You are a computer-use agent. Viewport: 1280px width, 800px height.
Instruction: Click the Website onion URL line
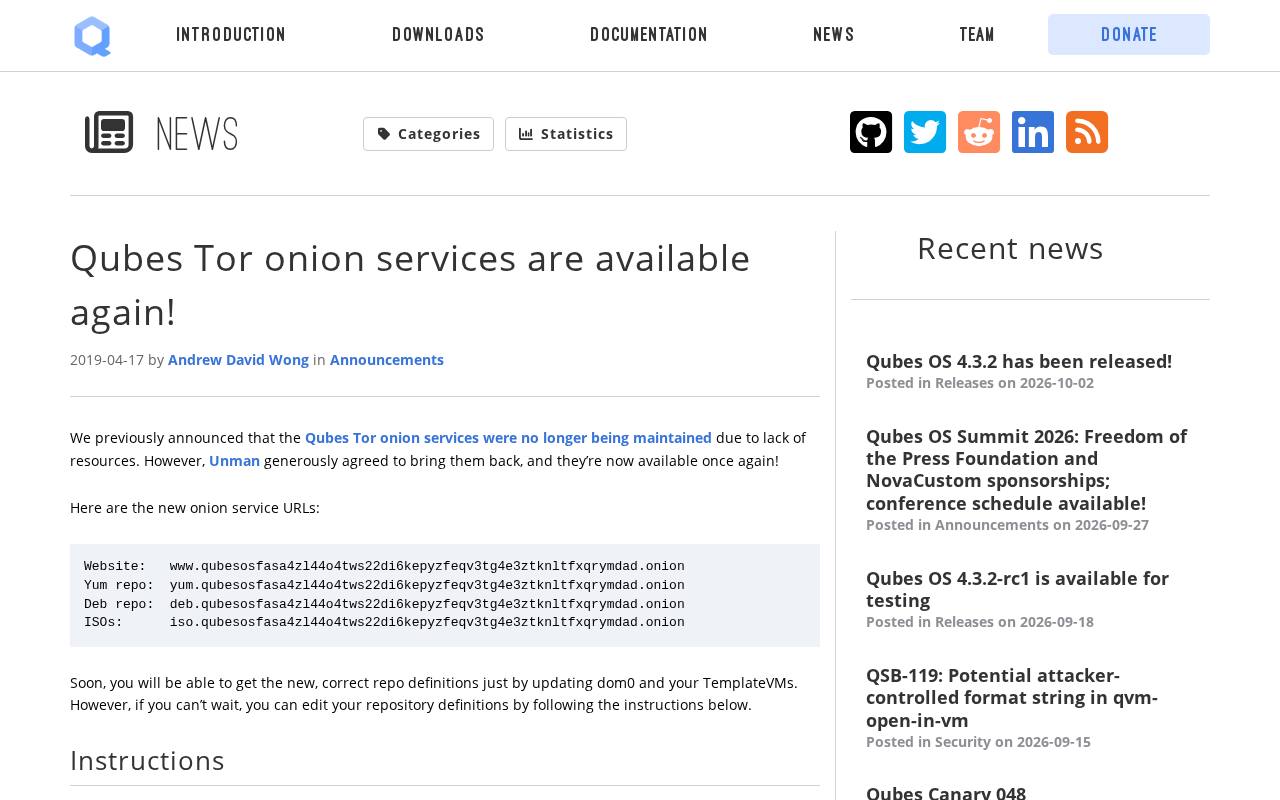384,567
